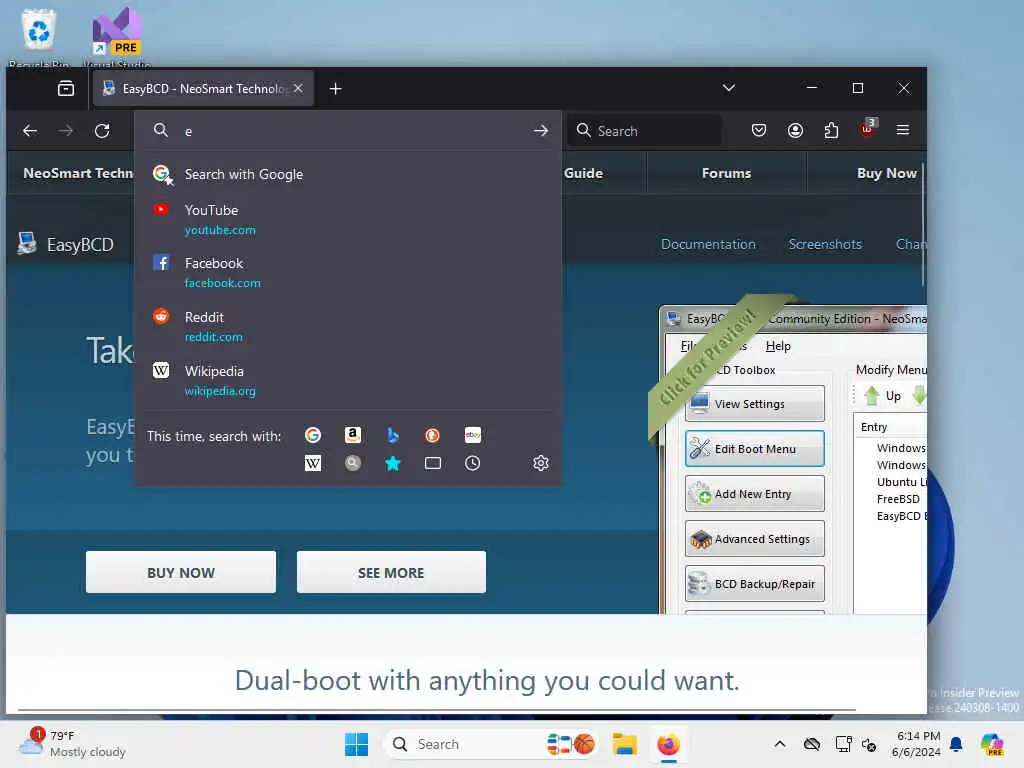Open the Guide navigation item
Image resolution: width=1024 pixels, height=768 pixels.
pos(583,173)
